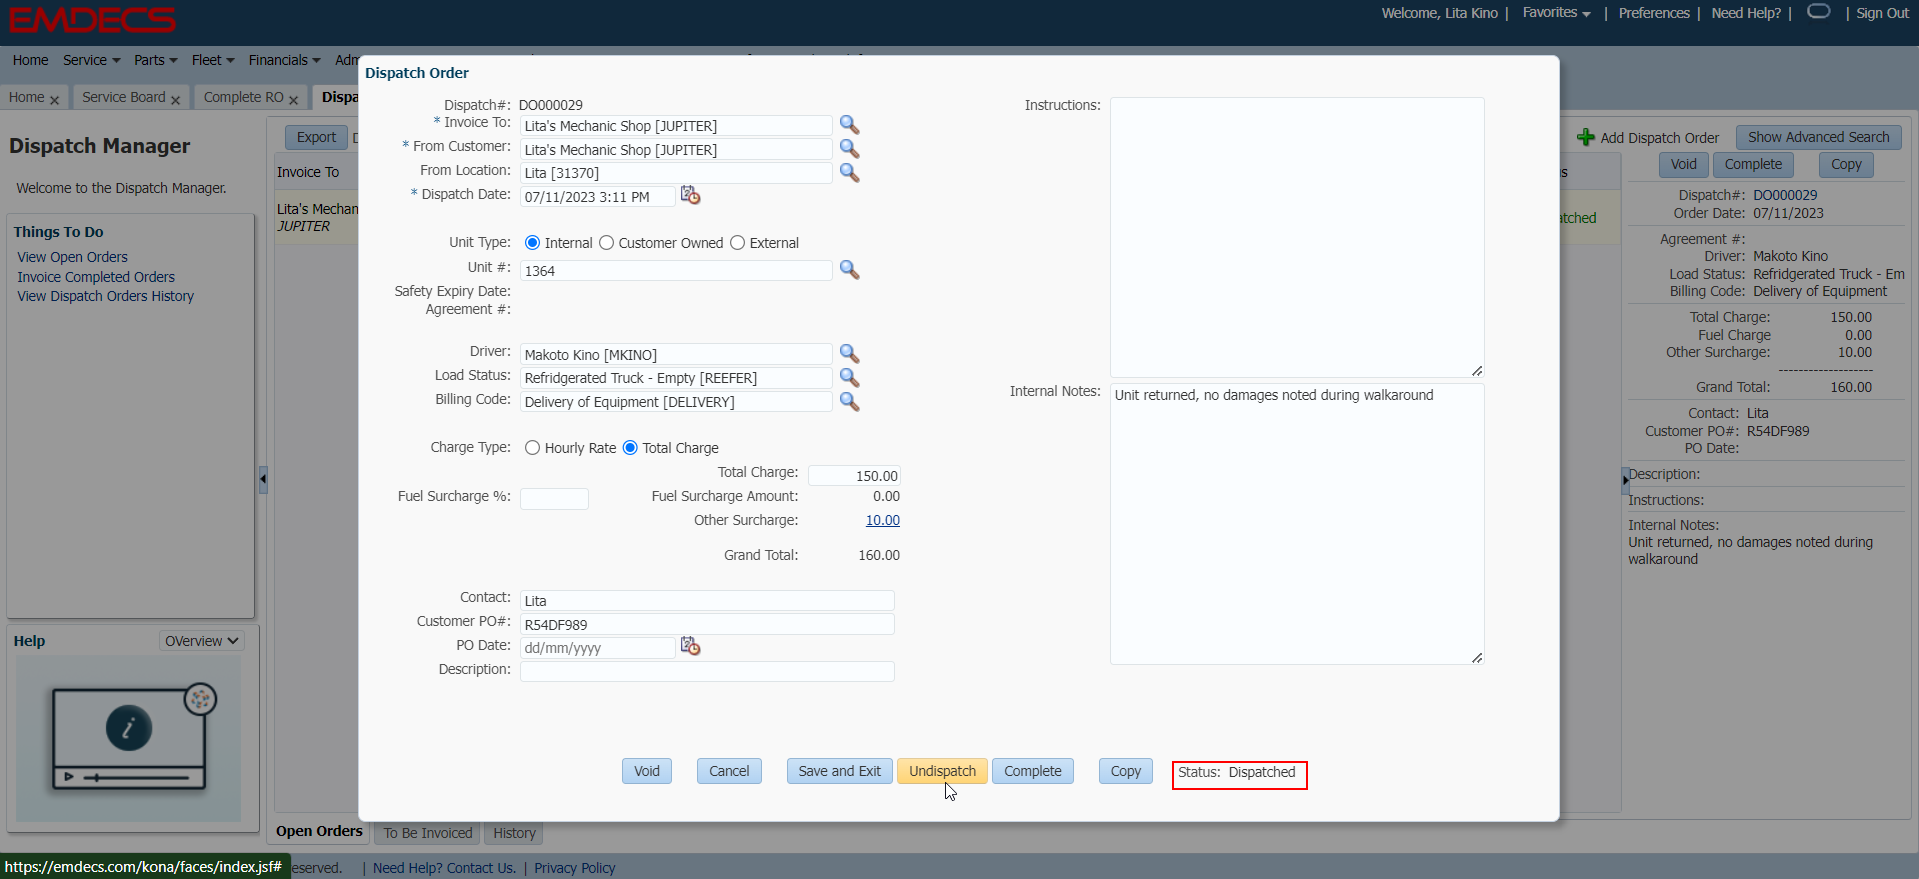1919x879 pixels.
Task: Collapse the left panel splitter arrow
Action: (x=263, y=479)
